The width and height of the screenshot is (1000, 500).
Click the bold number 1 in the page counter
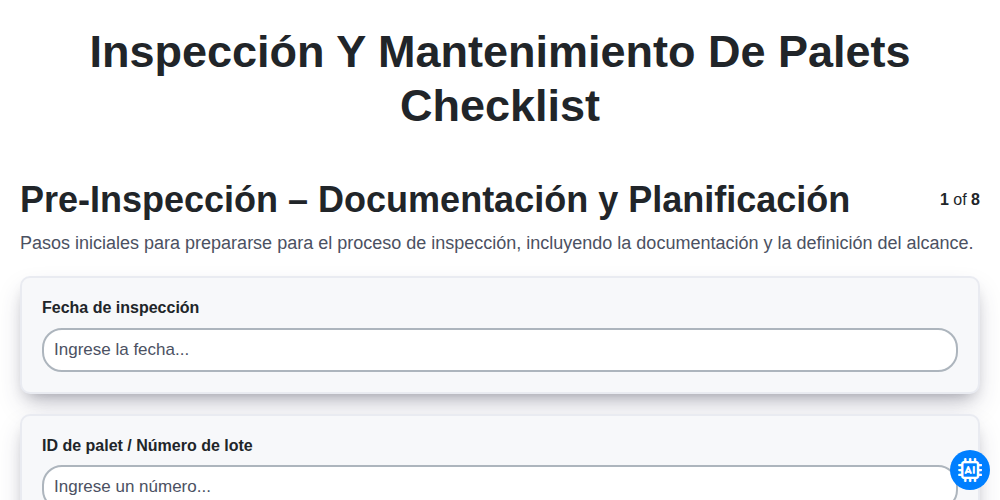click(944, 200)
